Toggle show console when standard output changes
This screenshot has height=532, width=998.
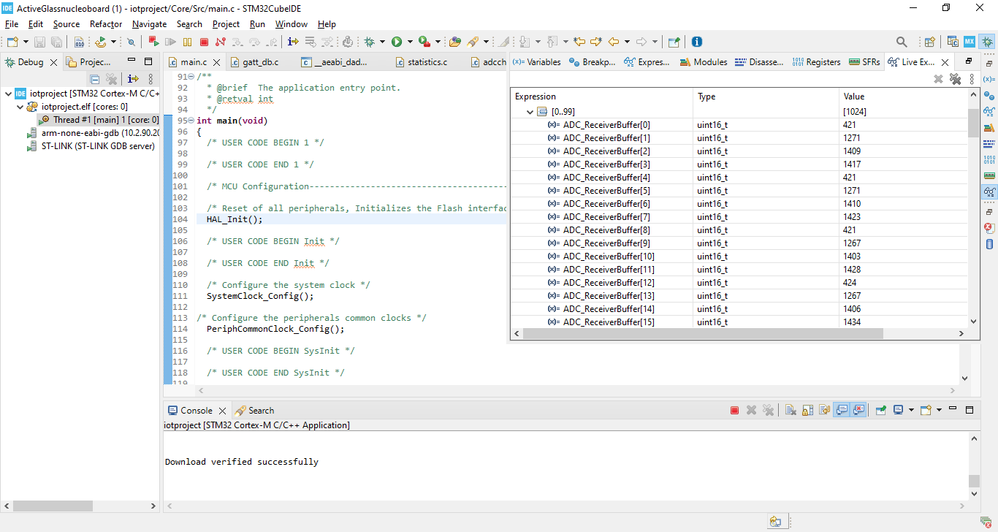[841, 410]
